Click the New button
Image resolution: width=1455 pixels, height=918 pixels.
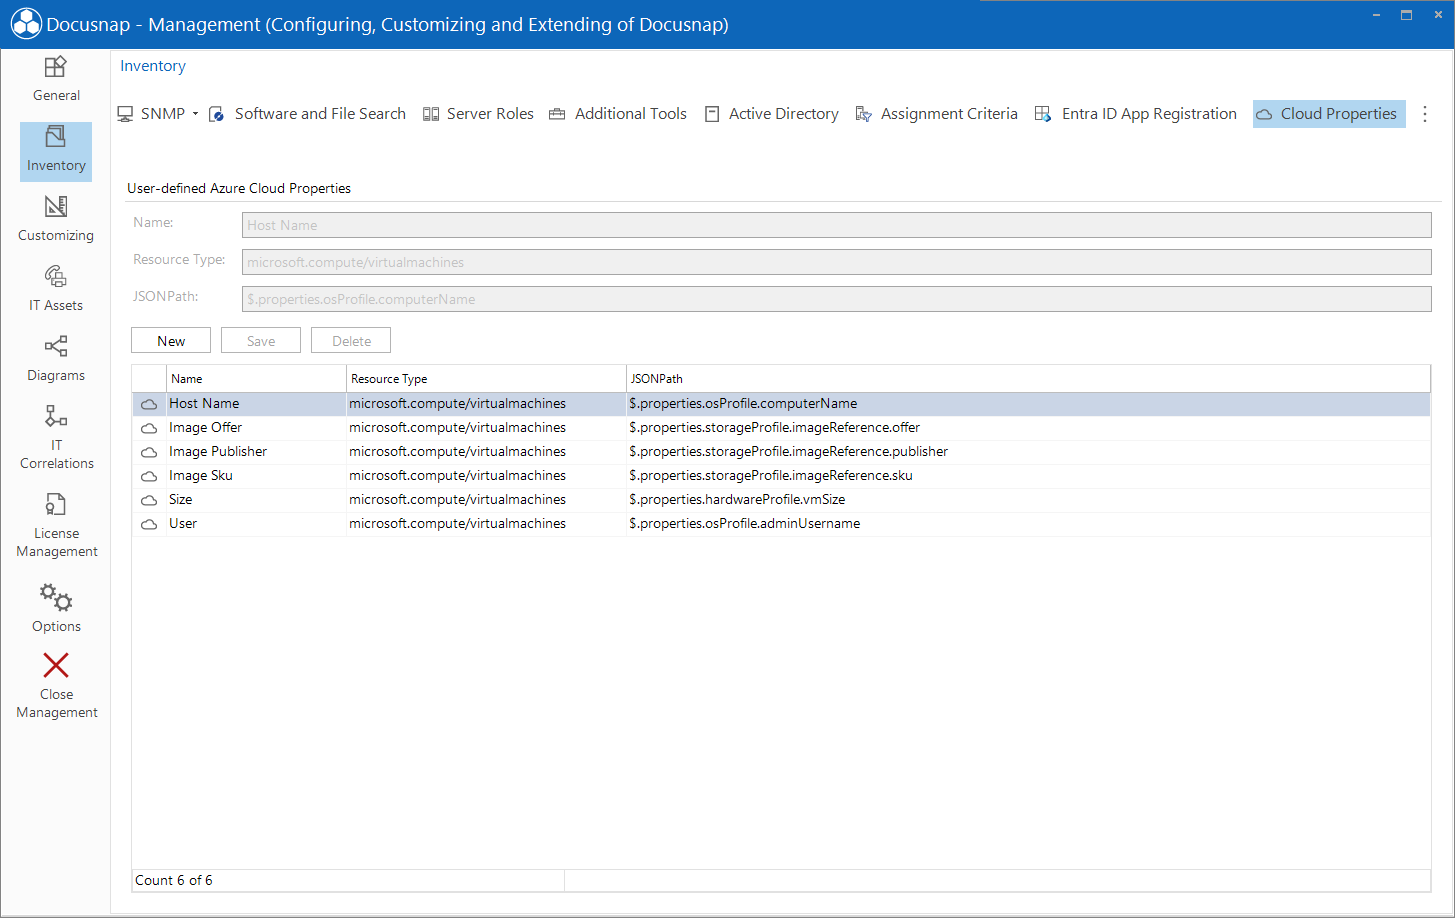pos(171,341)
